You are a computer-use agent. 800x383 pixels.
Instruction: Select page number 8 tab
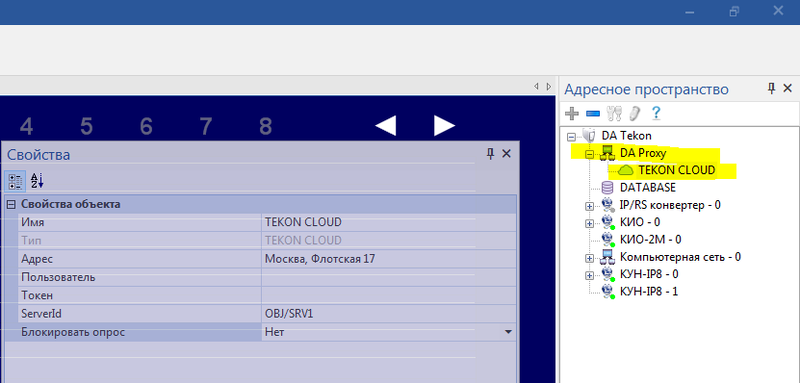(265, 126)
